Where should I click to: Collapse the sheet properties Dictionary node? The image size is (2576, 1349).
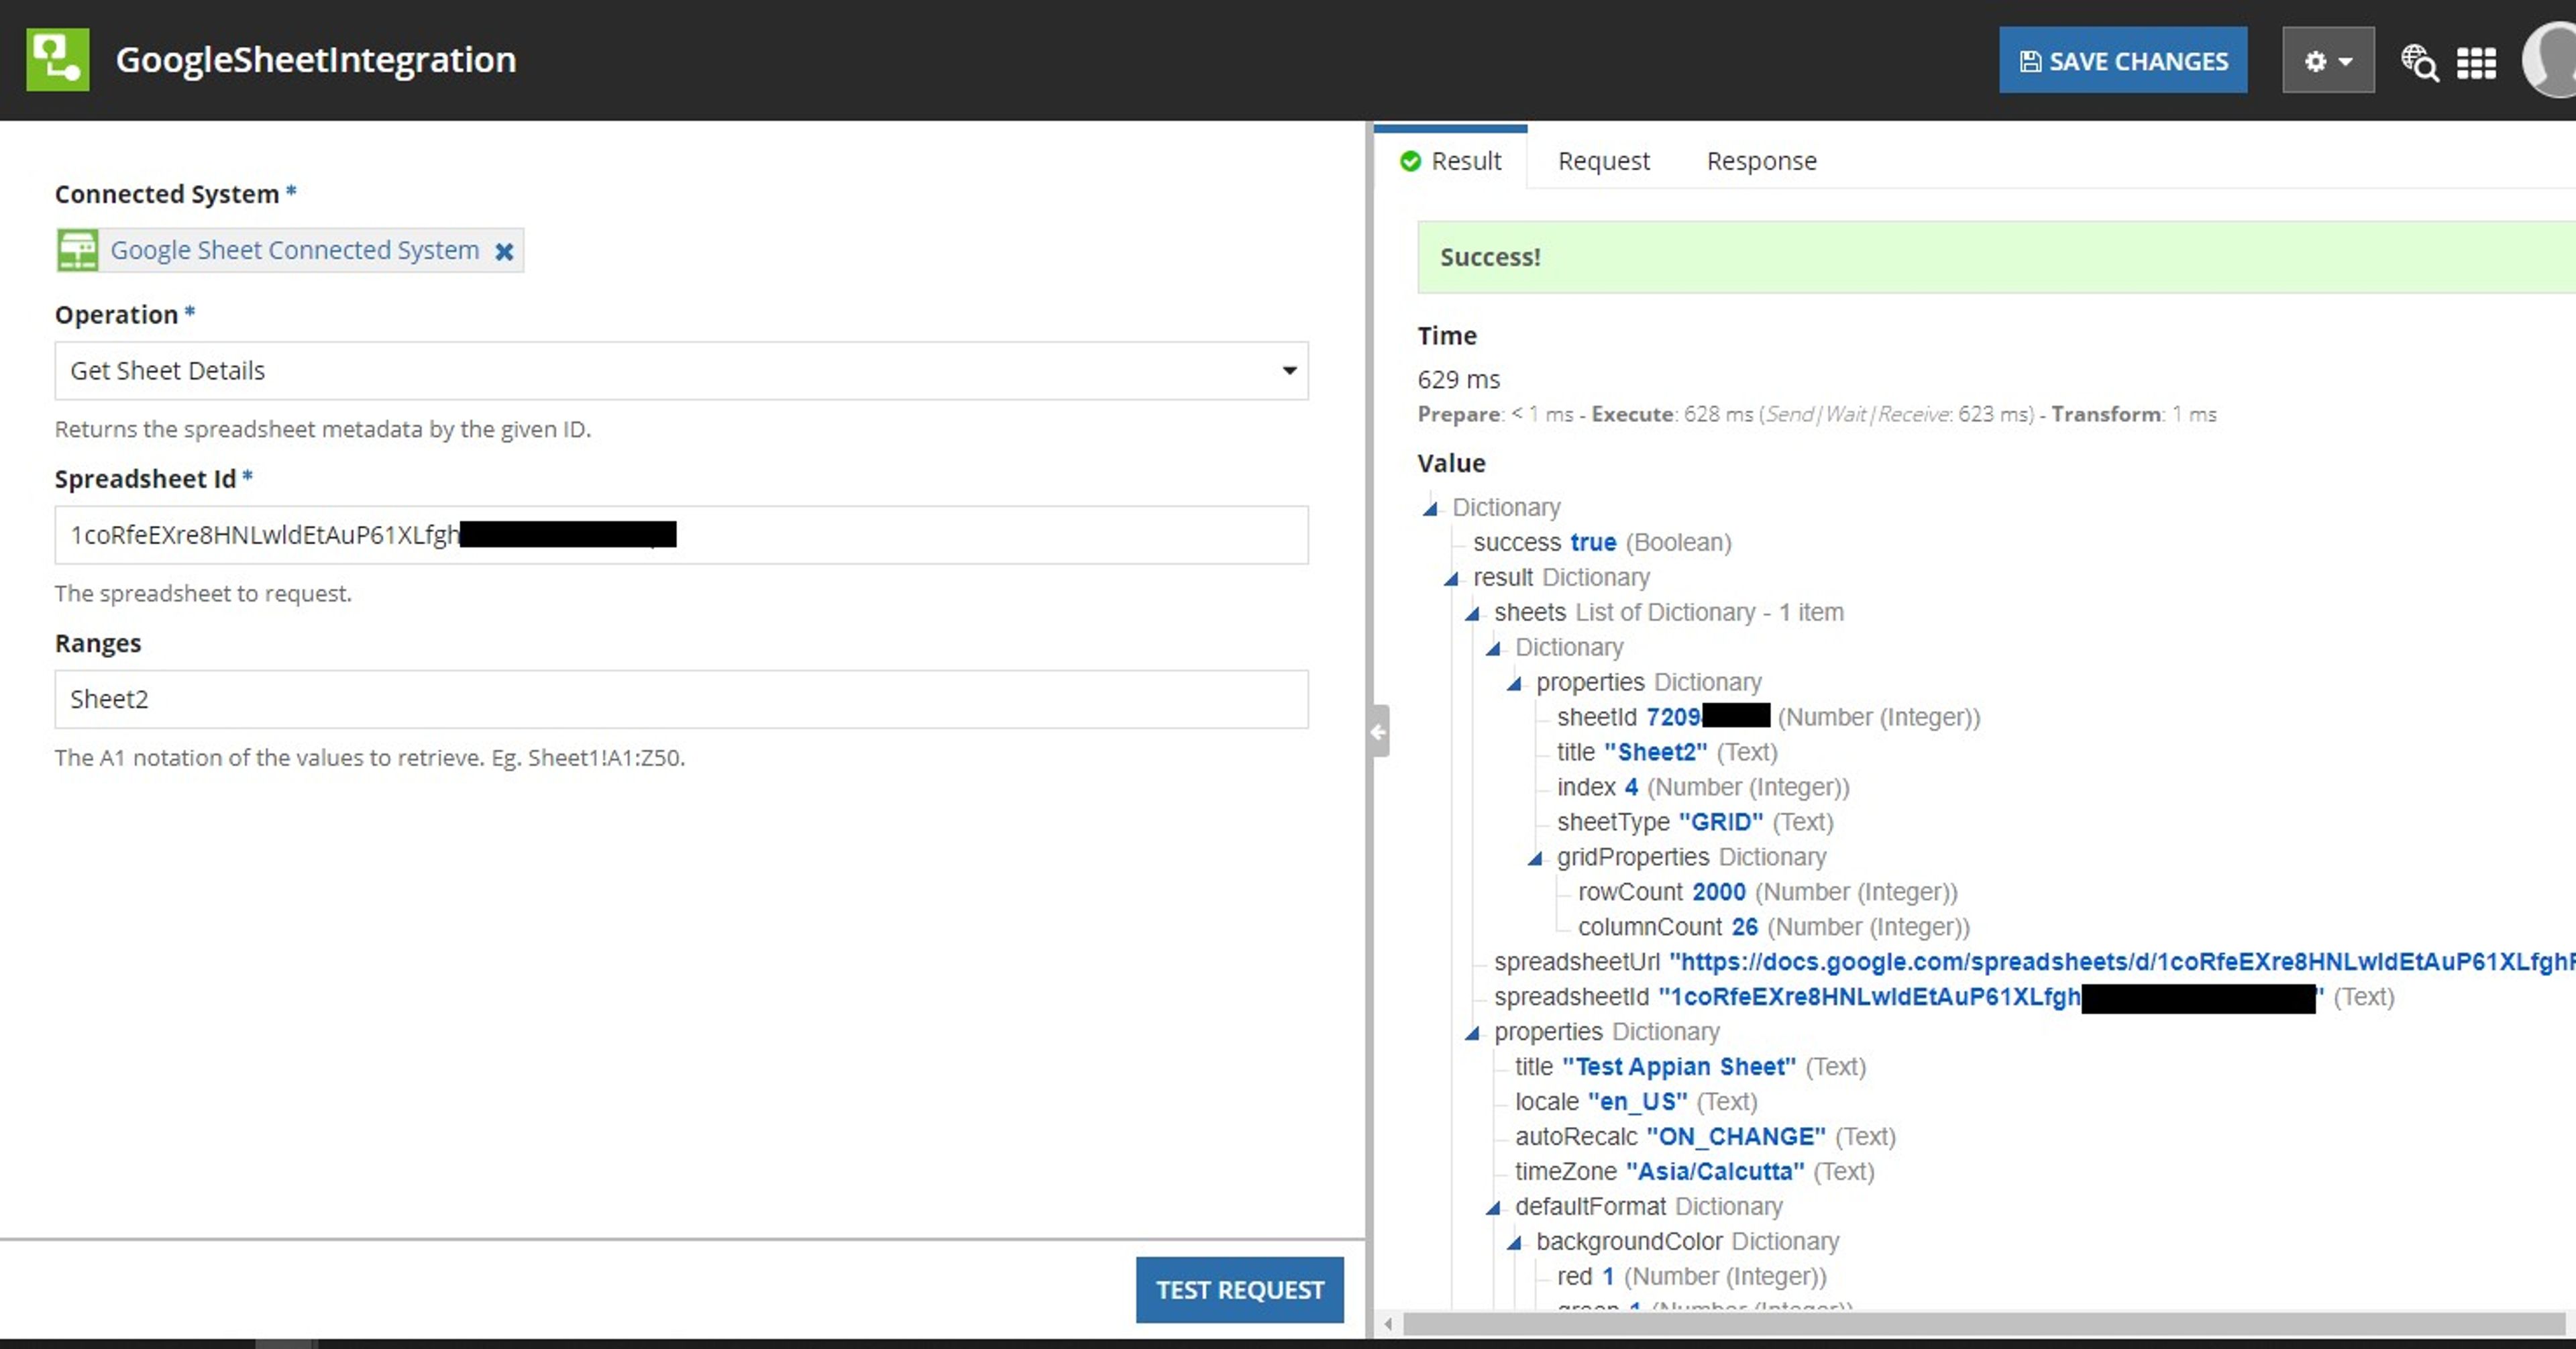pos(1514,684)
